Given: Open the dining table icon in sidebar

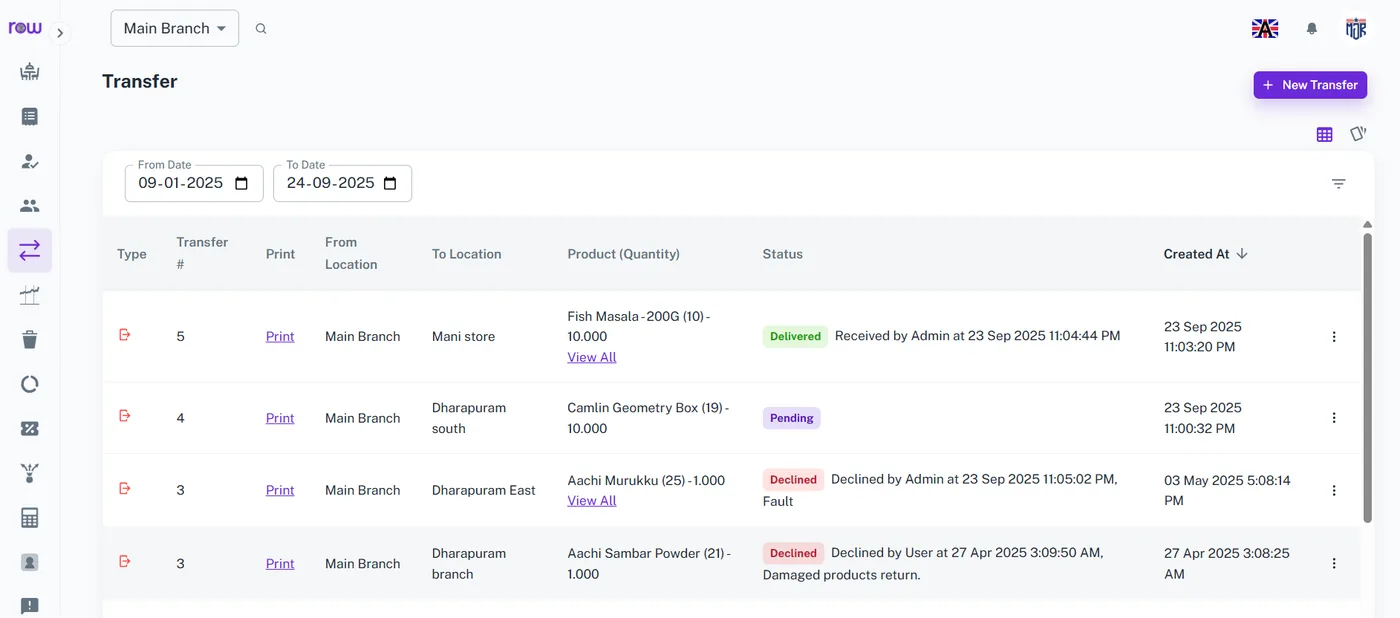Looking at the screenshot, I should point(30,72).
